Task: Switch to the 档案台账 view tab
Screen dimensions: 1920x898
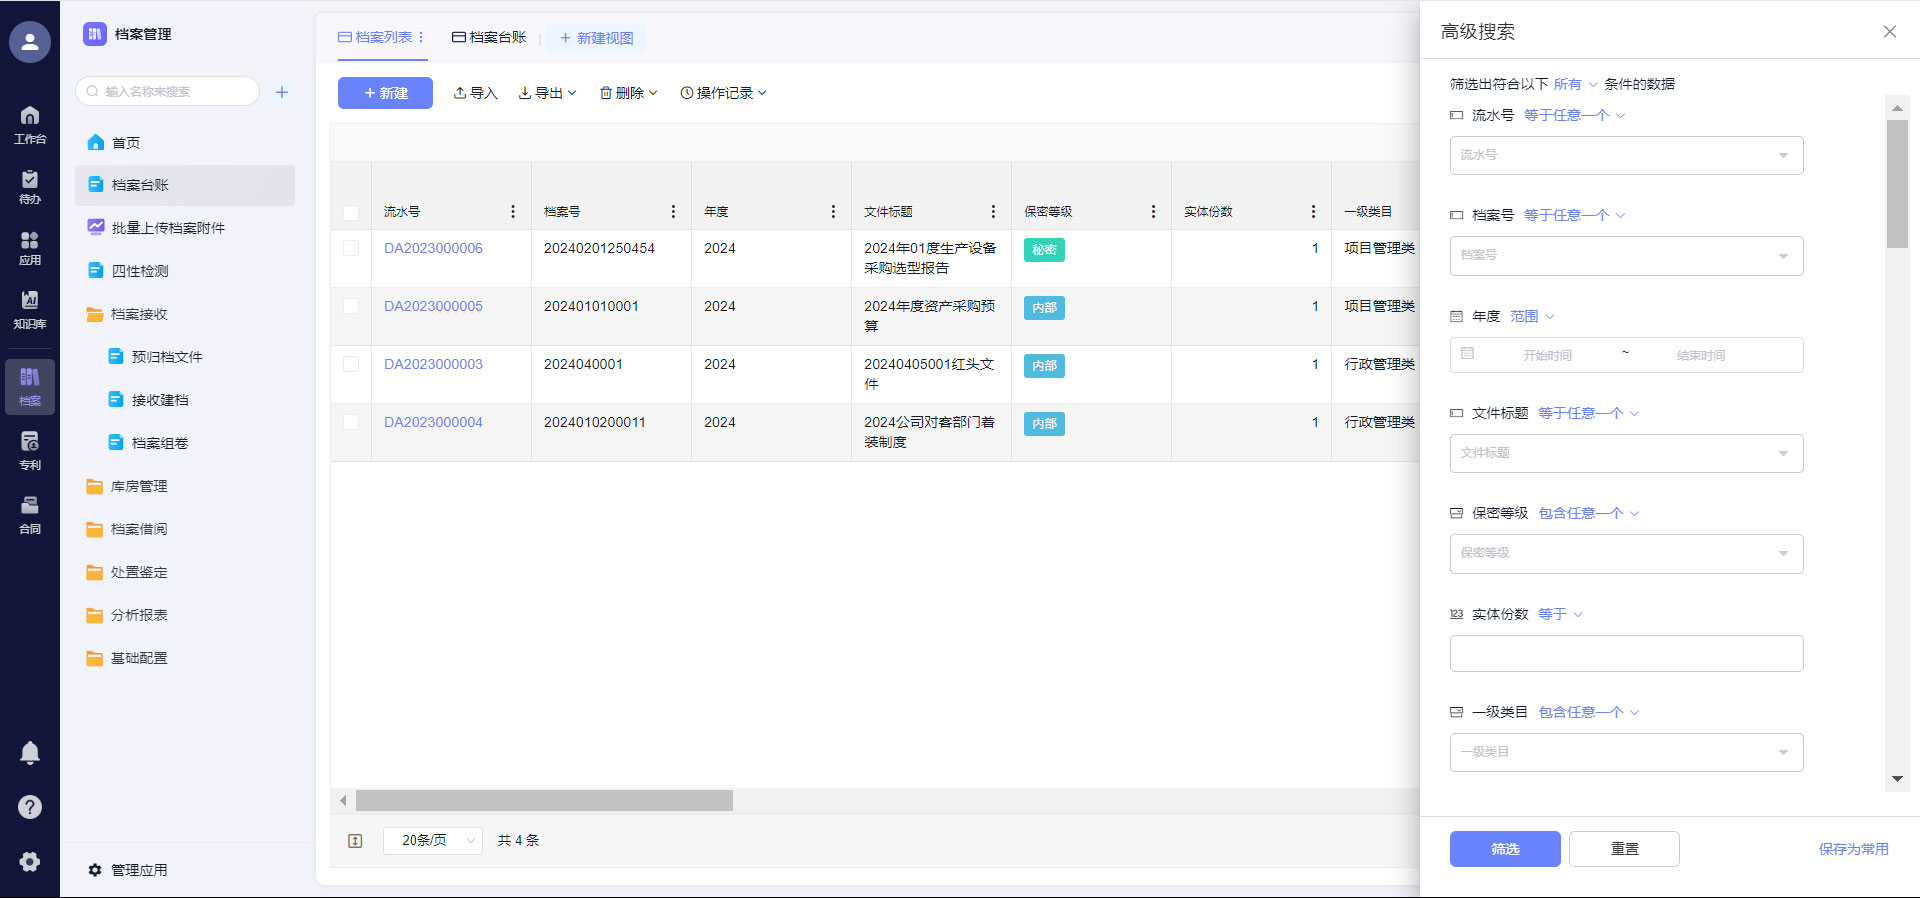Action: (x=489, y=38)
